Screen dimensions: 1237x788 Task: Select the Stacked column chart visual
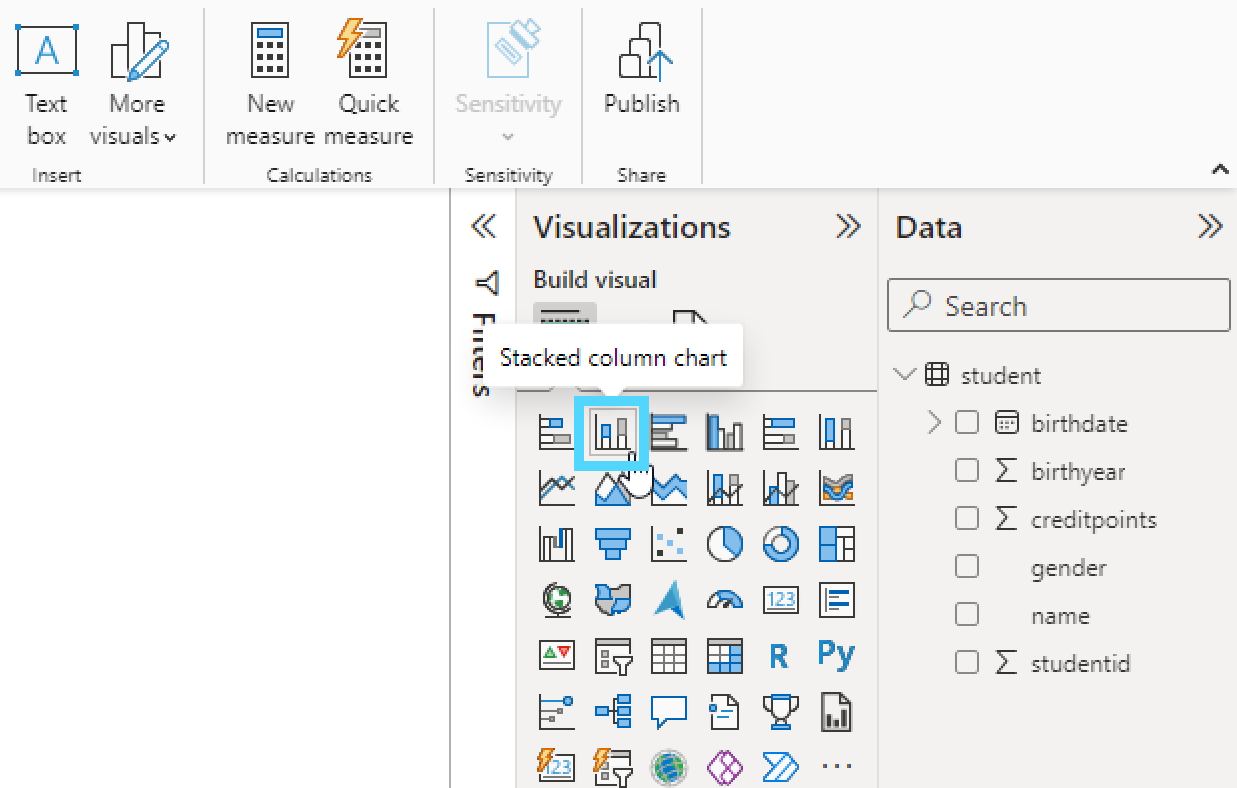click(x=612, y=432)
